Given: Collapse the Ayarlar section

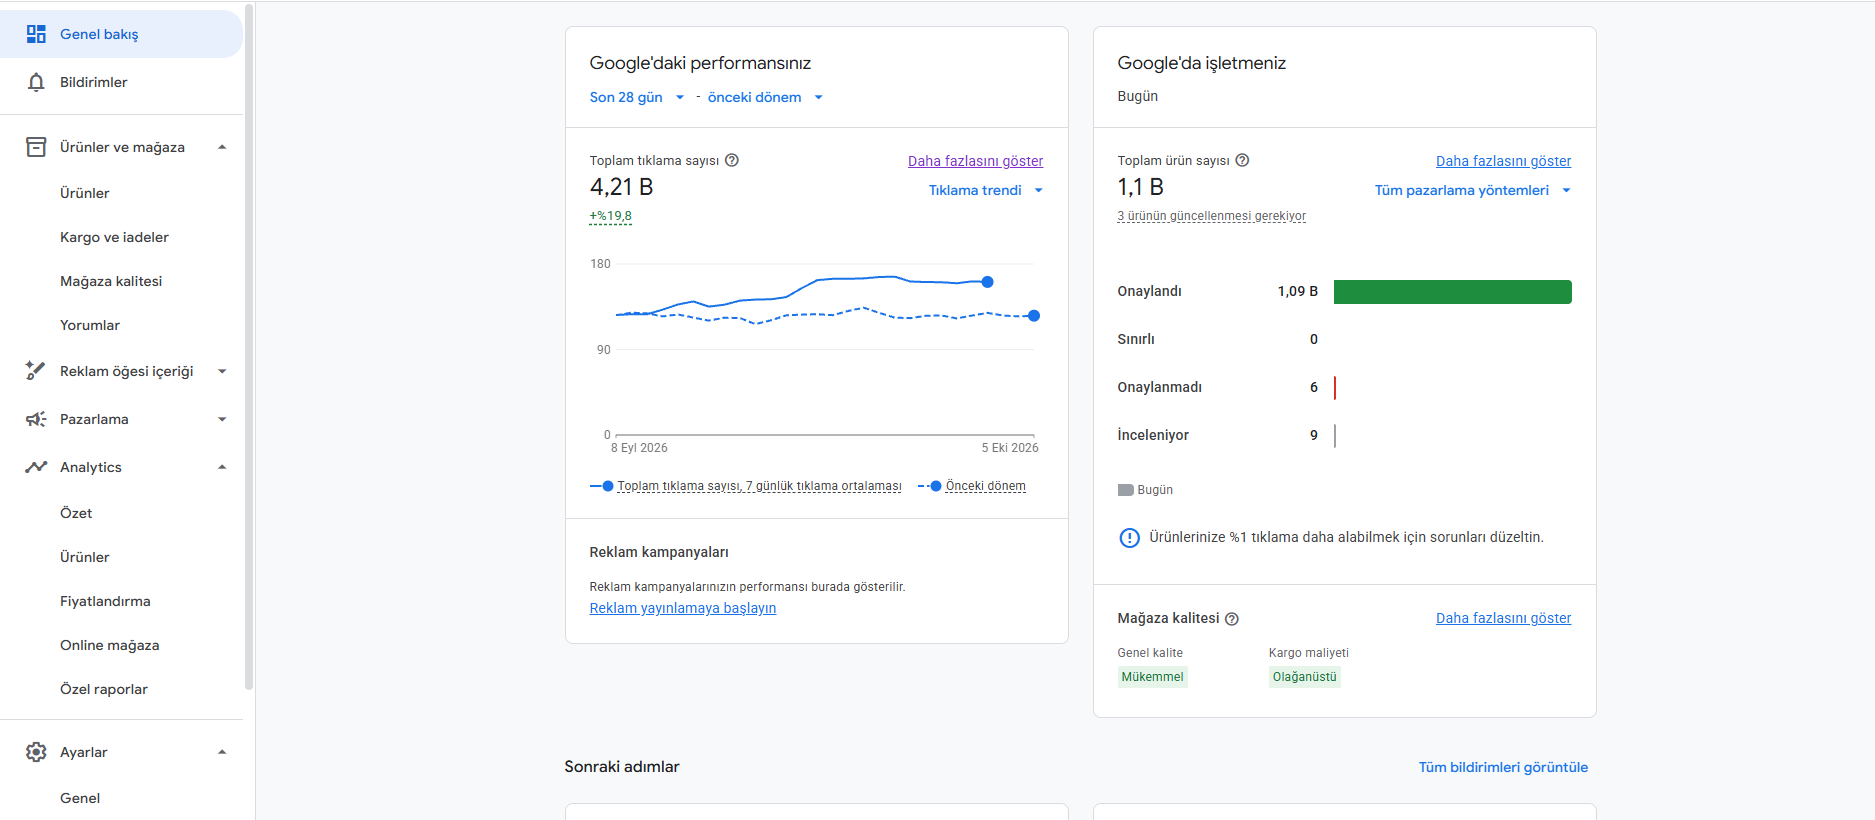Looking at the screenshot, I should coord(222,752).
